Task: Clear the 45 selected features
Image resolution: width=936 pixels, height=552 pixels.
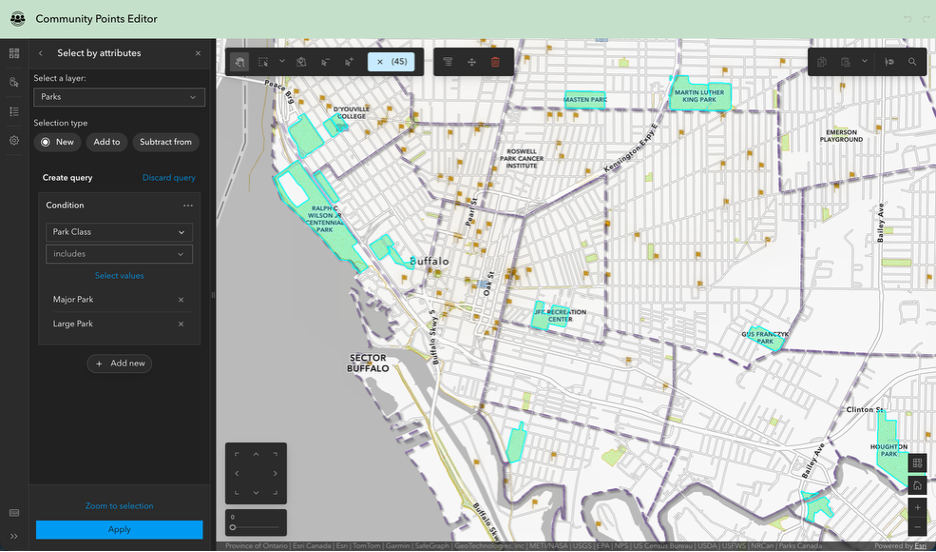Action: 391,61
